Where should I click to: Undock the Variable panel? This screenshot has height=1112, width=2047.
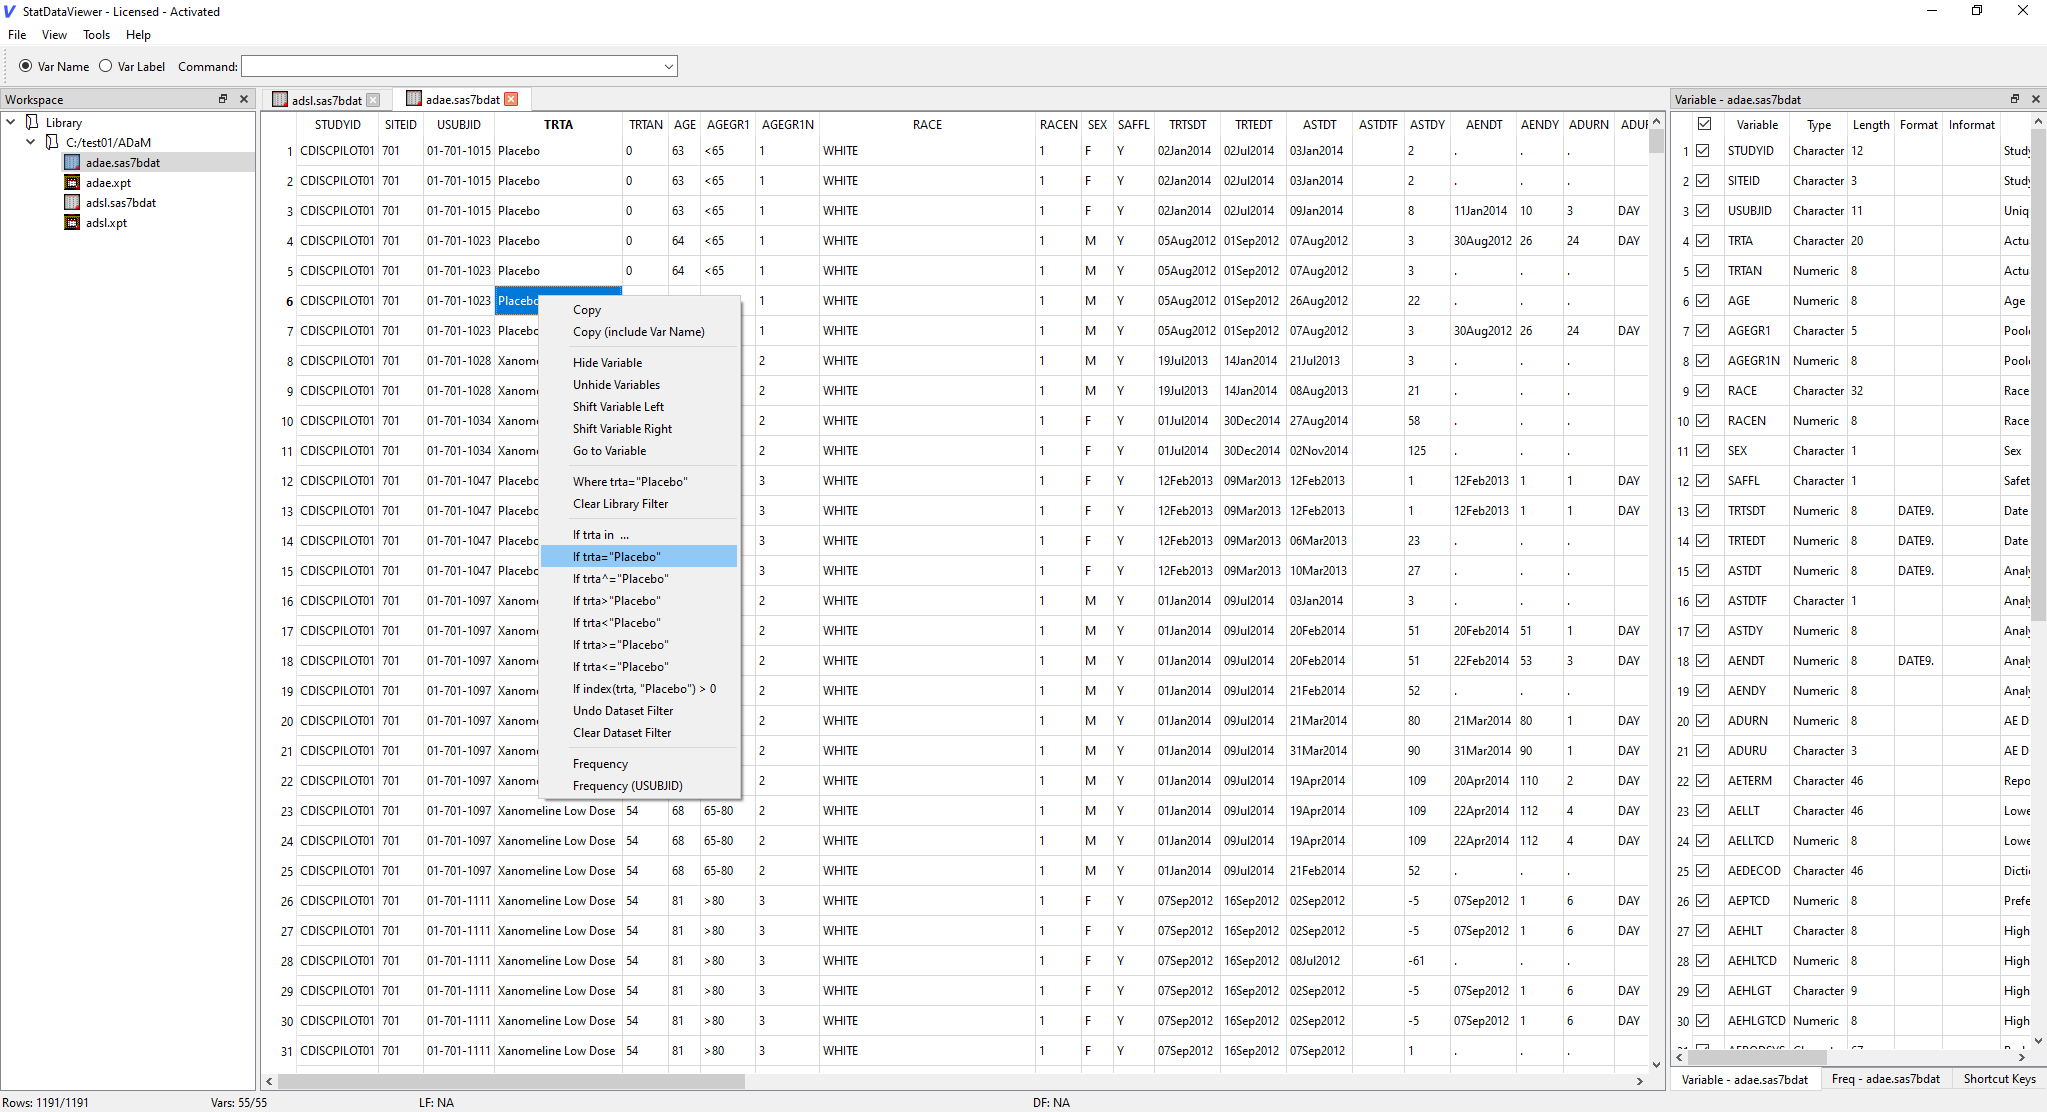pyautogui.click(x=2015, y=99)
